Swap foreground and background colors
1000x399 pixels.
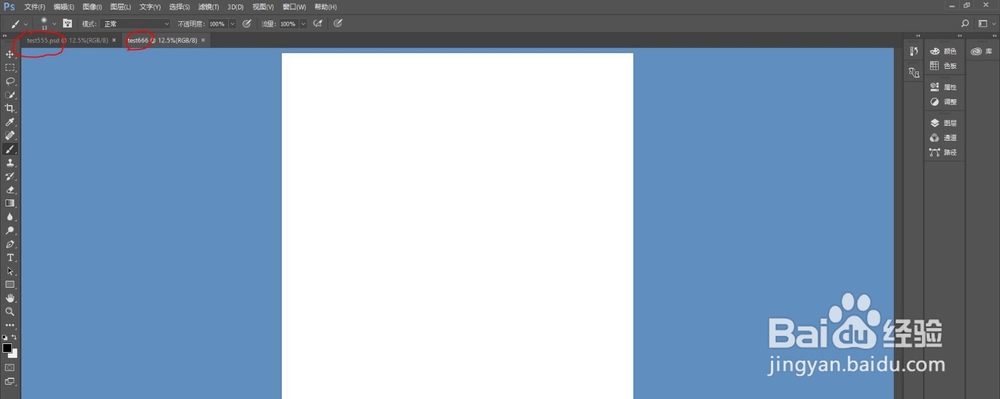click(15, 337)
